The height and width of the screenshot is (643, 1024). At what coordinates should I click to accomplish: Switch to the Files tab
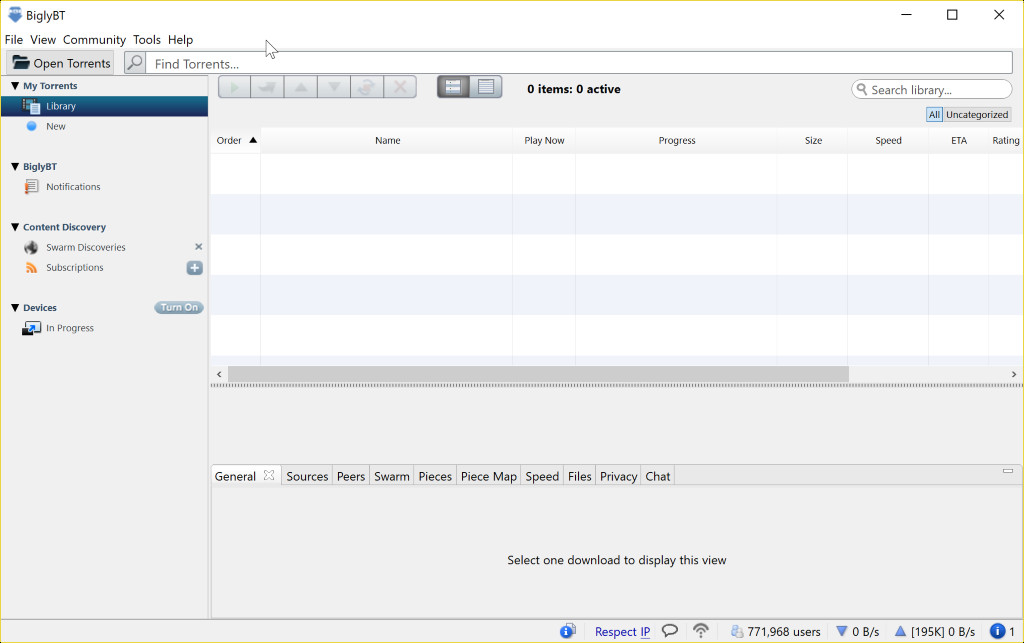(579, 476)
